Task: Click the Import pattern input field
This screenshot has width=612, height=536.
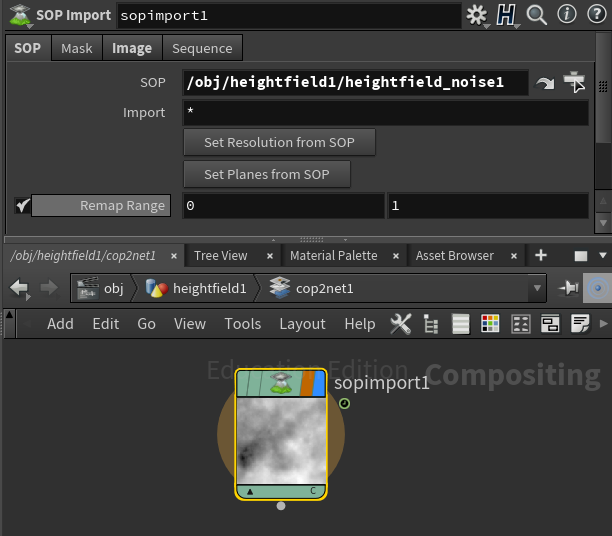Action: point(385,113)
